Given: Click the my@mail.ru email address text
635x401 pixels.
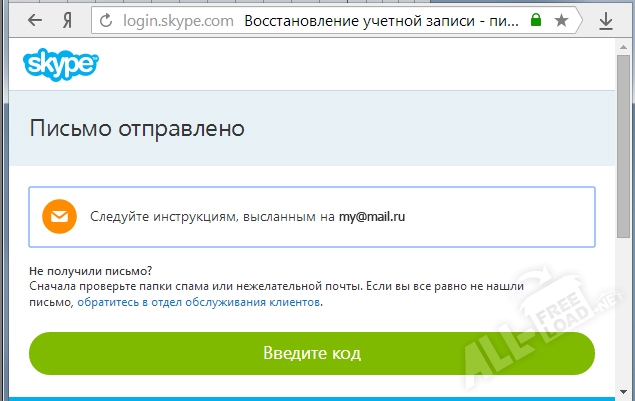Looking at the screenshot, I should click(x=372, y=217).
